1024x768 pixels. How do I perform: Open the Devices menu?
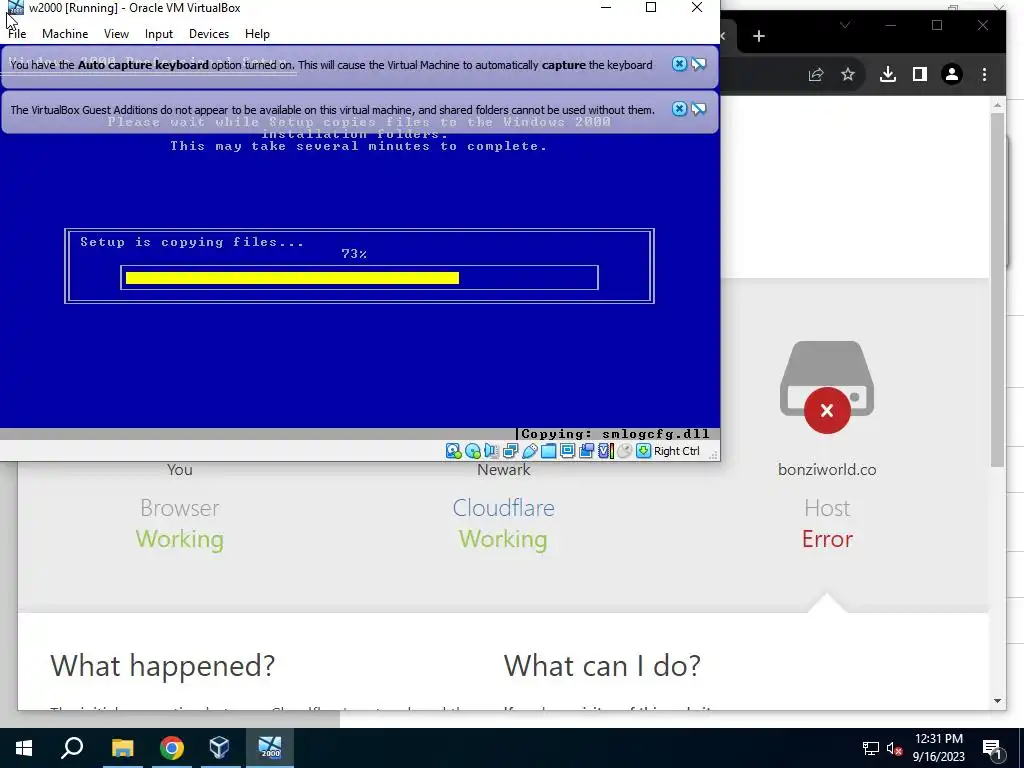209,34
